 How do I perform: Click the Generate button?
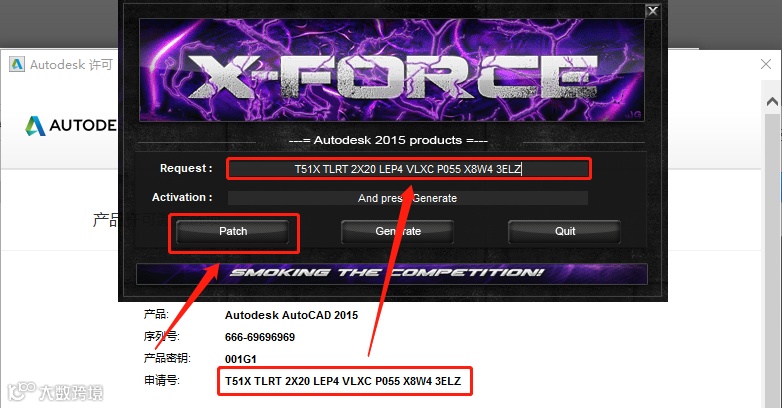click(397, 231)
